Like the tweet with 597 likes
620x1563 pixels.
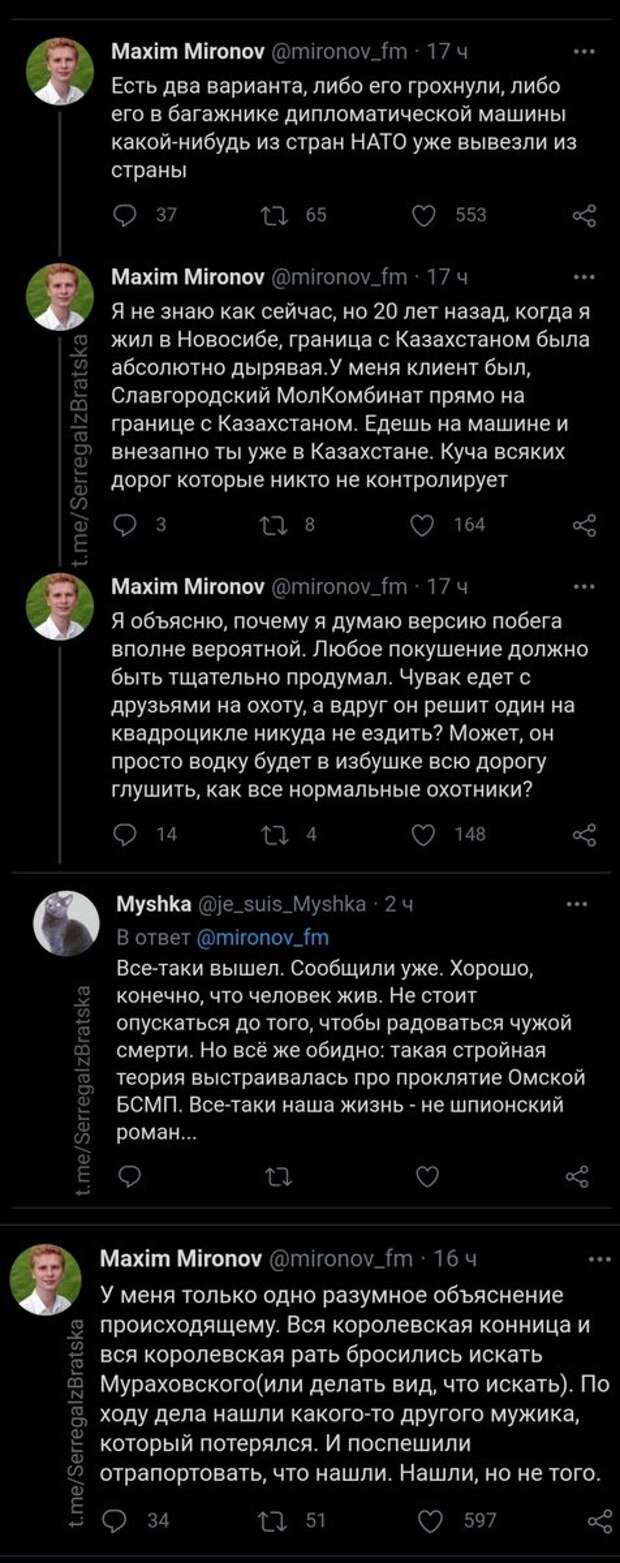(431, 1521)
